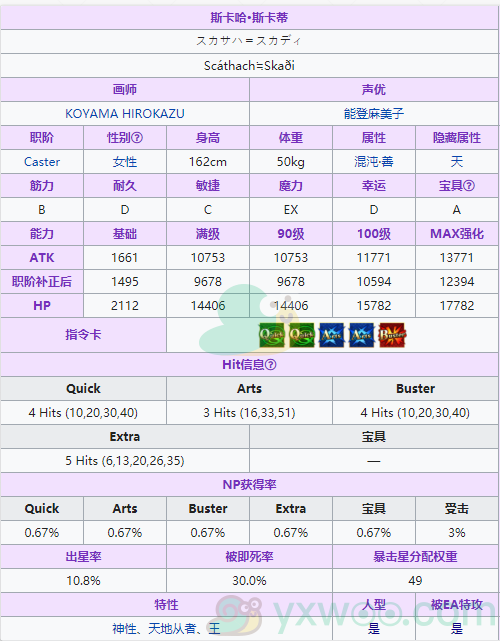This screenshot has width=500, height=641.
Task: Click the 隐藏属性 column header
Action: click(457, 138)
